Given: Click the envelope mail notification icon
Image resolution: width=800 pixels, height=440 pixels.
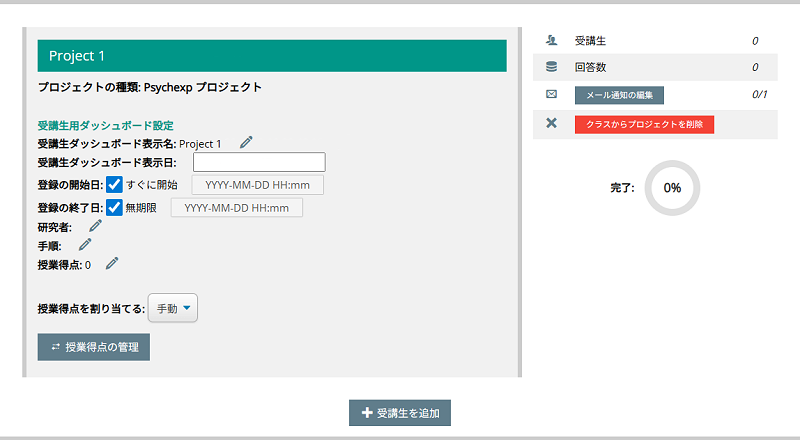Looking at the screenshot, I should (x=551, y=95).
